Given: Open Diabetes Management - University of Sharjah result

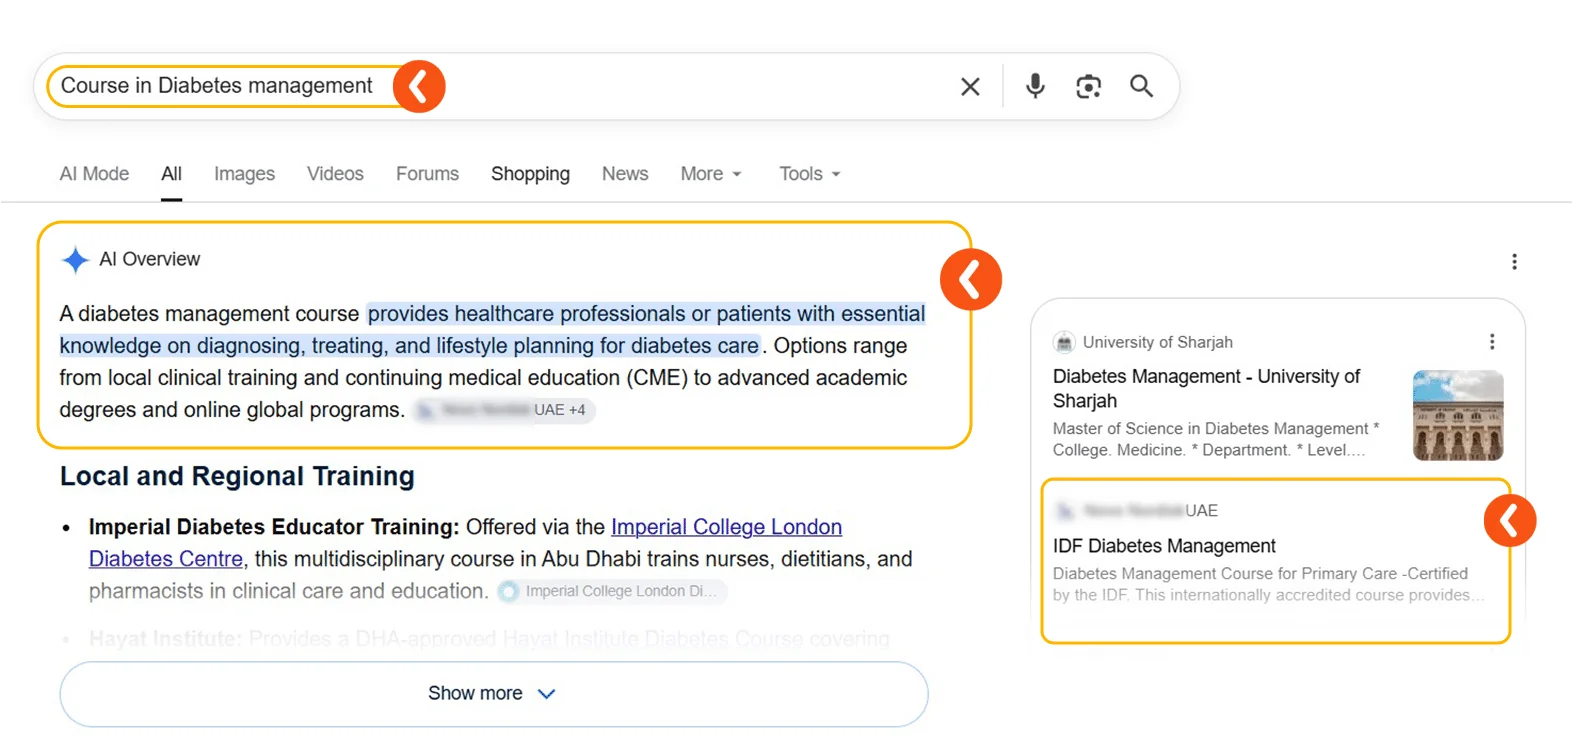Looking at the screenshot, I should click(x=1206, y=388).
